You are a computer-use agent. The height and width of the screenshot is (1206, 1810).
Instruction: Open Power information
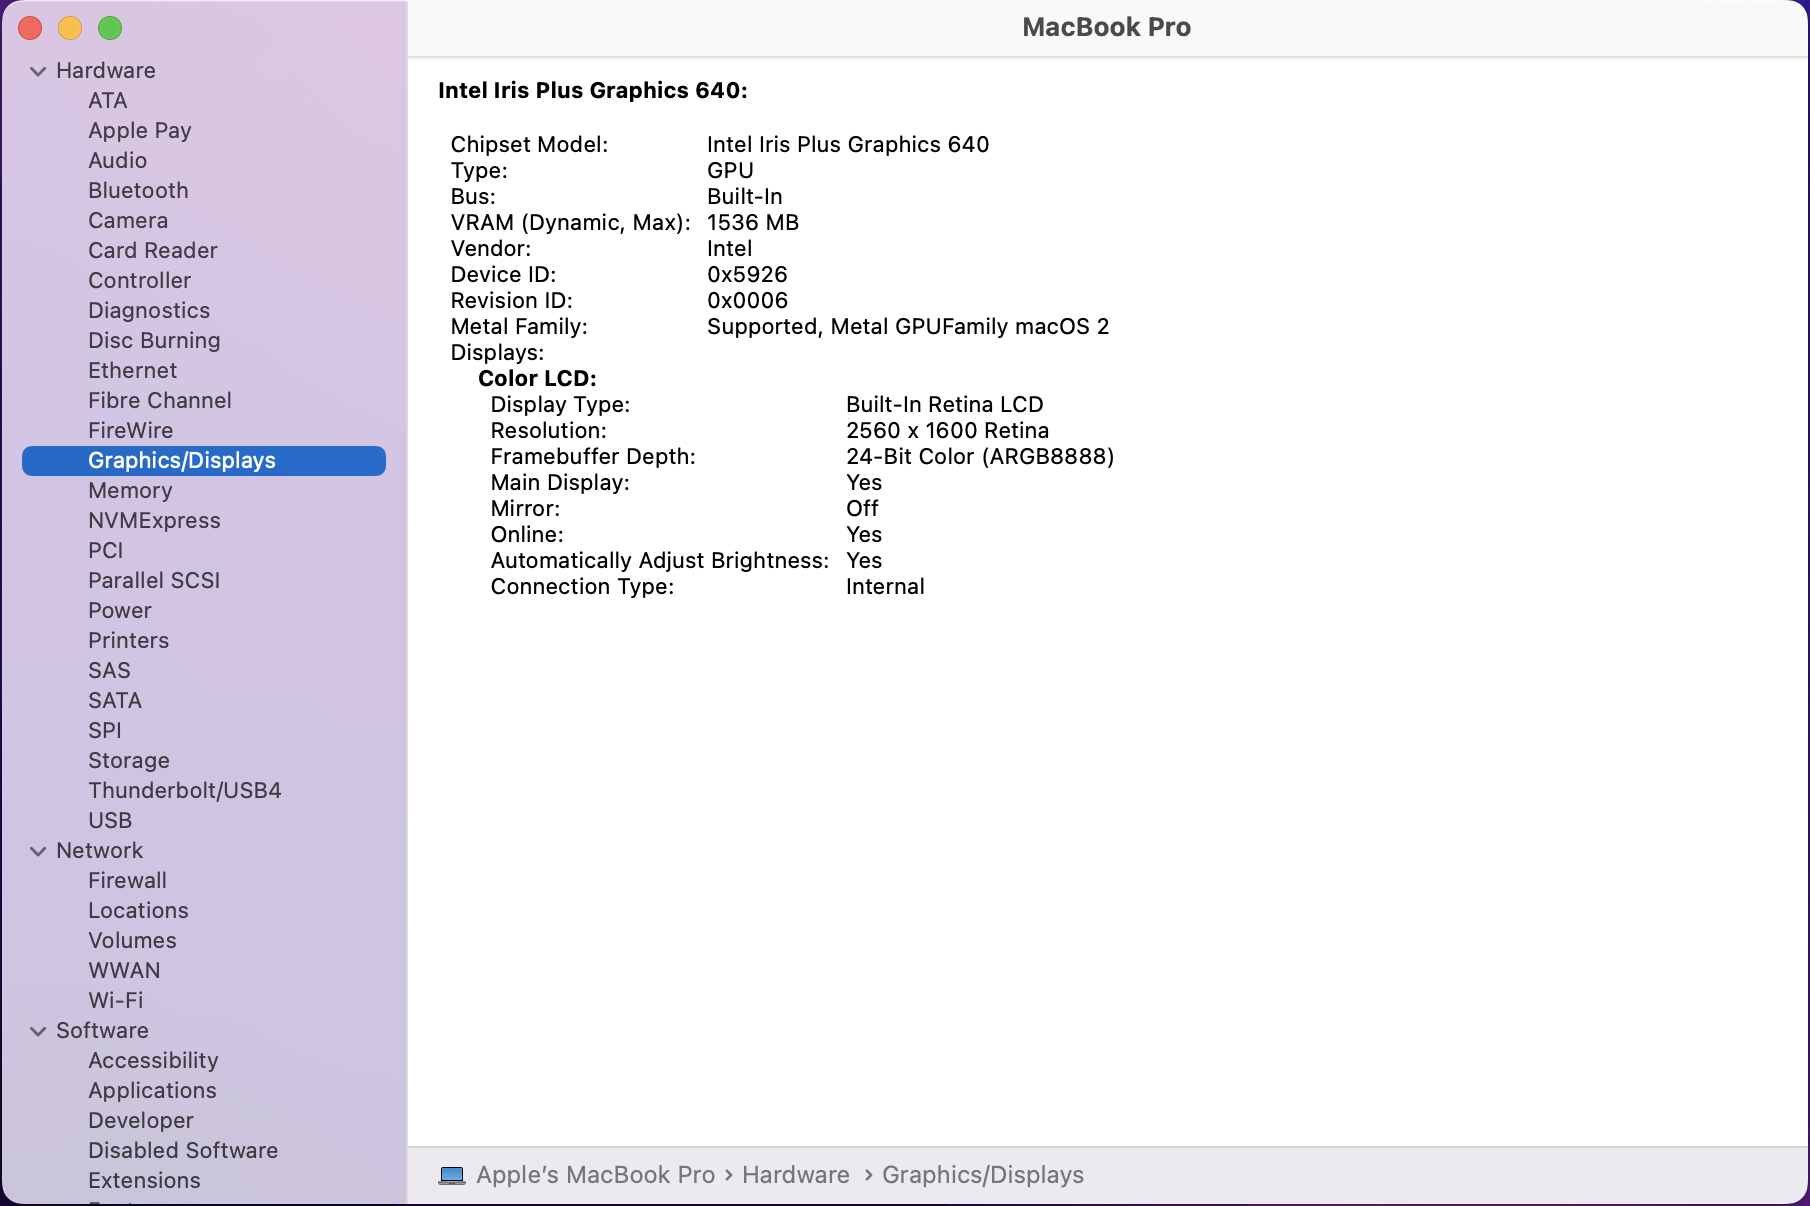pyautogui.click(x=120, y=611)
